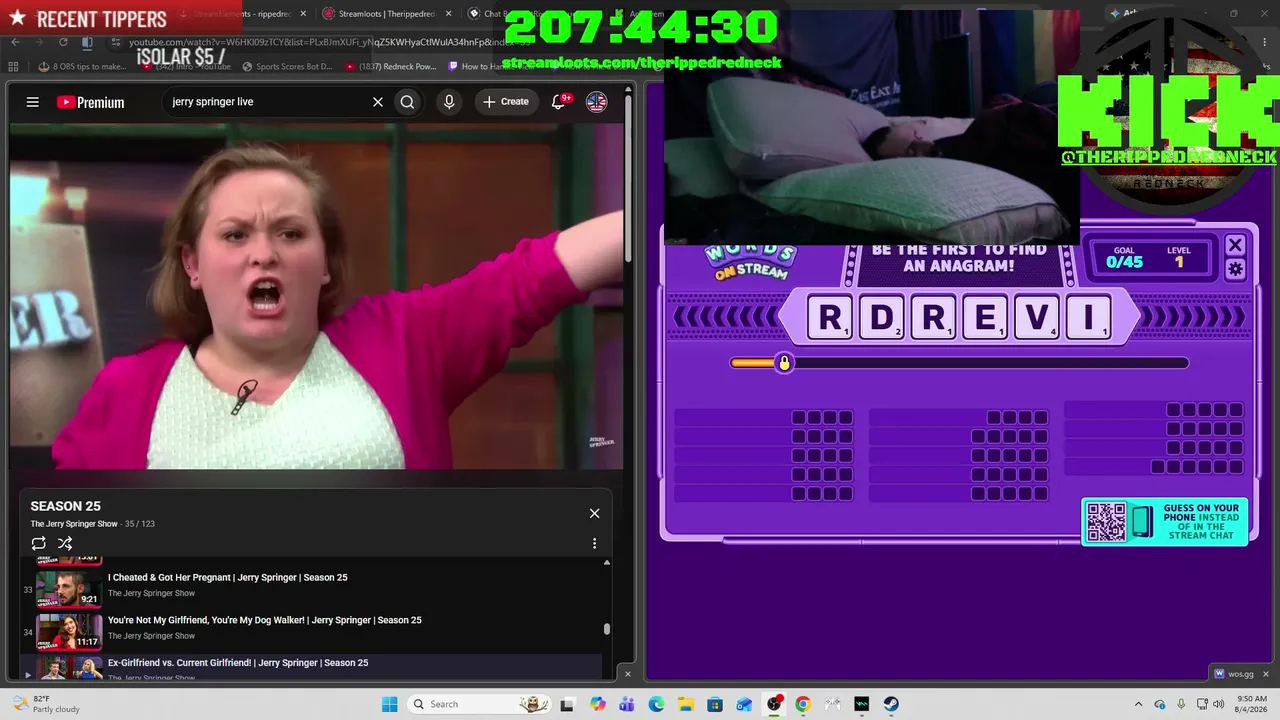Click the letter tile V

coord(1037,317)
